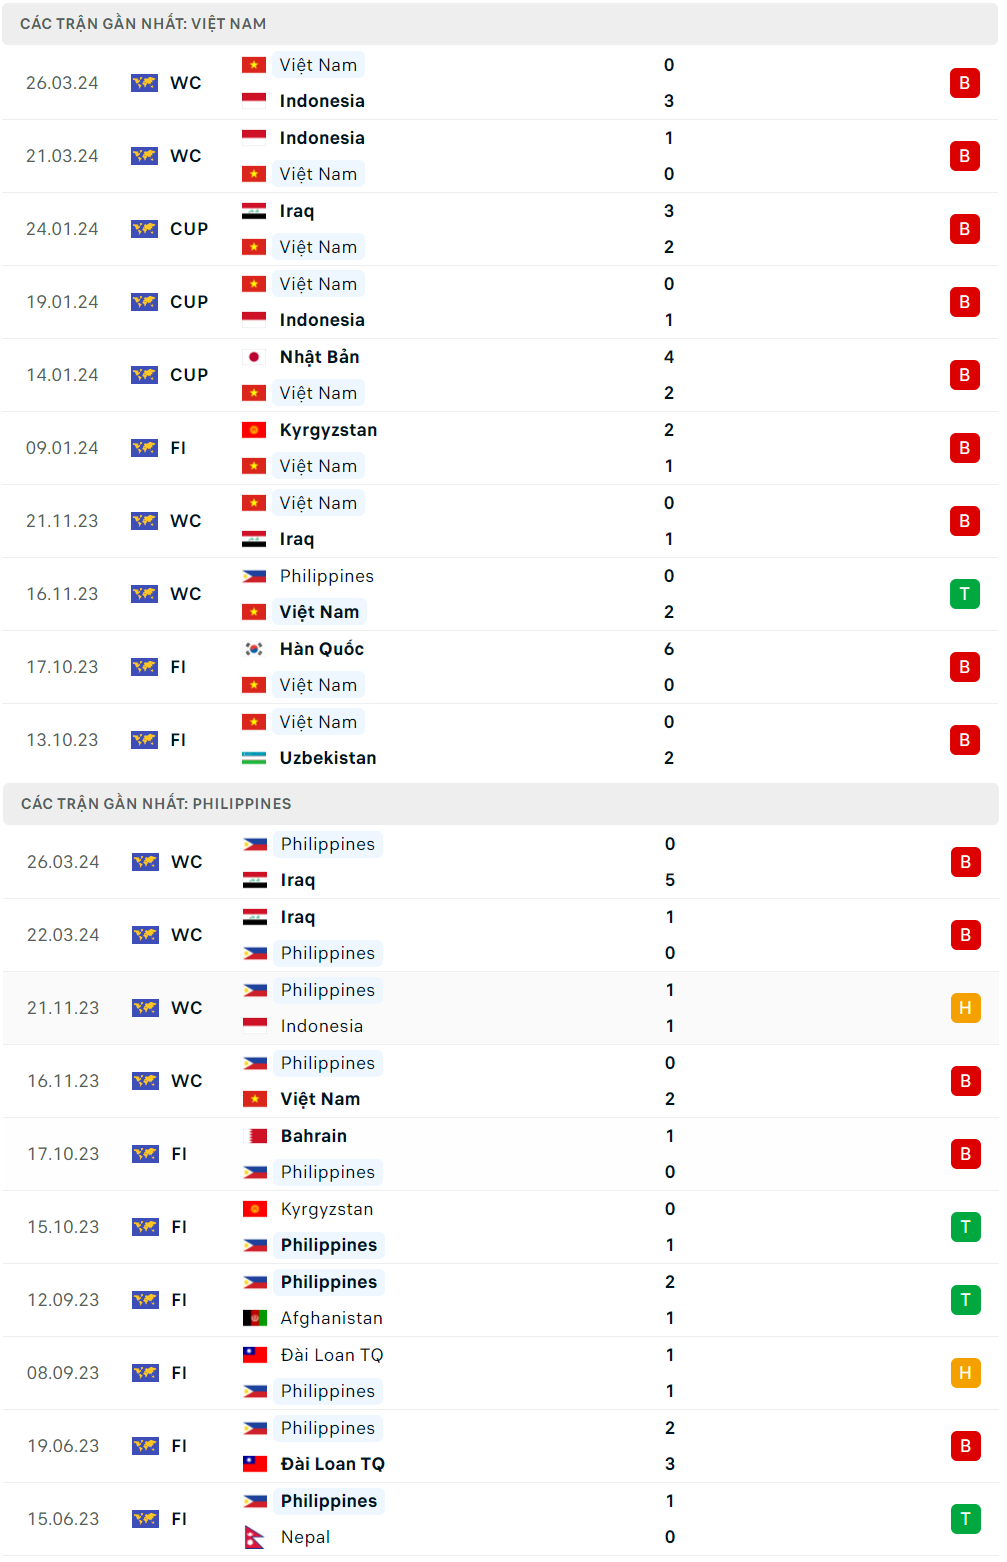
Task: Open the 14.01.24 CUP match row date
Action: coord(62,375)
